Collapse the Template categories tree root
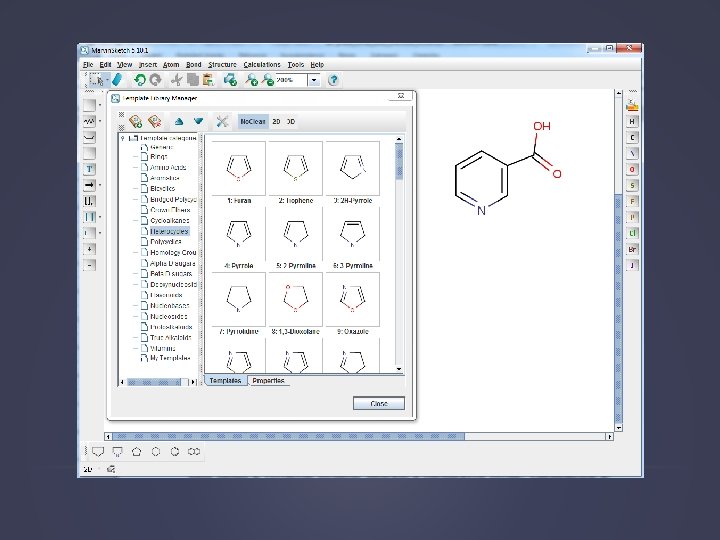Screen dimensions: 720x540 [x=123, y=138]
